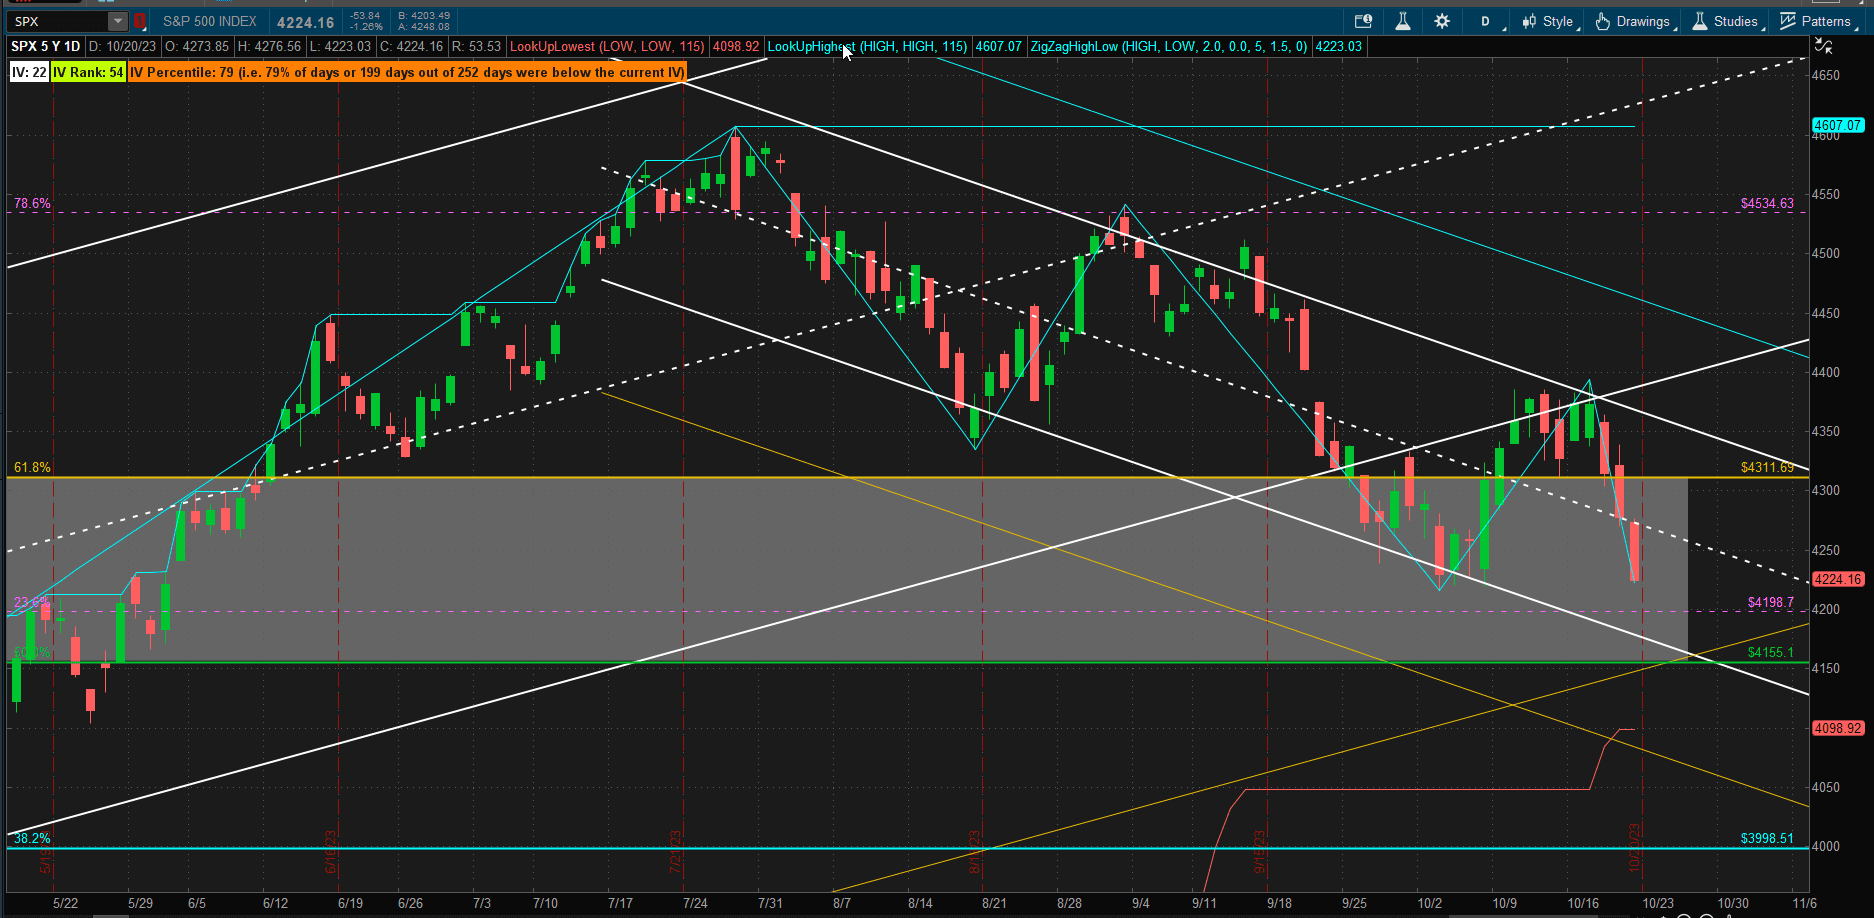Image resolution: width=1874 pixels, height=918 pixels.
Task: Click the 4098.92 red price bubble
Action: (x=1838, y=728)
